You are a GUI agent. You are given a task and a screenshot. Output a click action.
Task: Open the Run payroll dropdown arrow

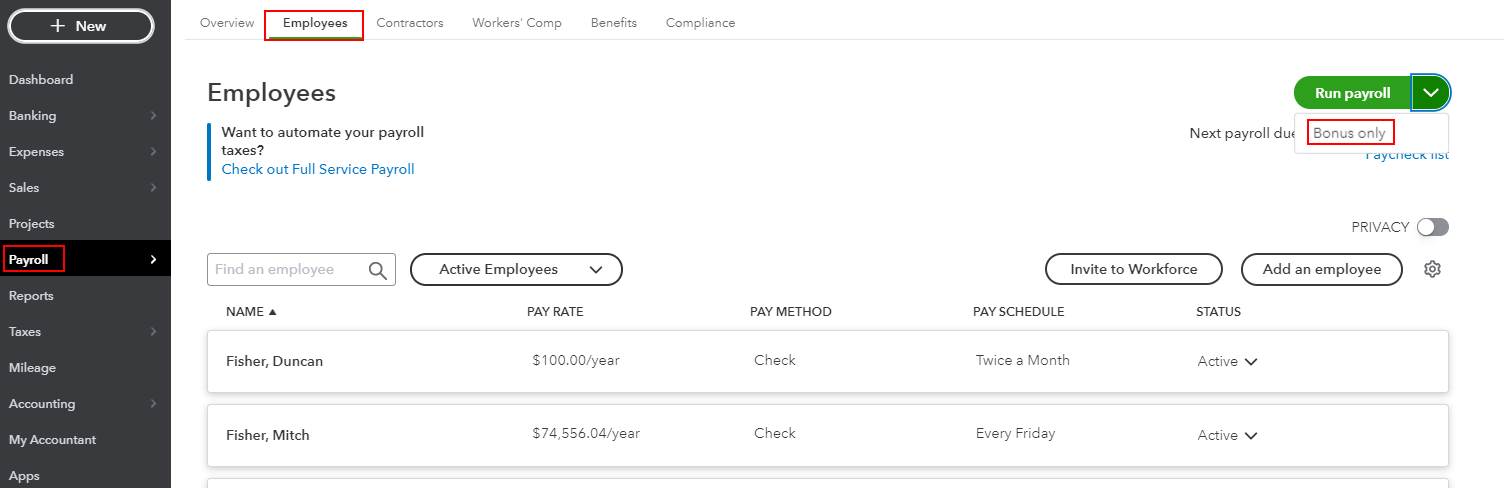[1431, 93]
